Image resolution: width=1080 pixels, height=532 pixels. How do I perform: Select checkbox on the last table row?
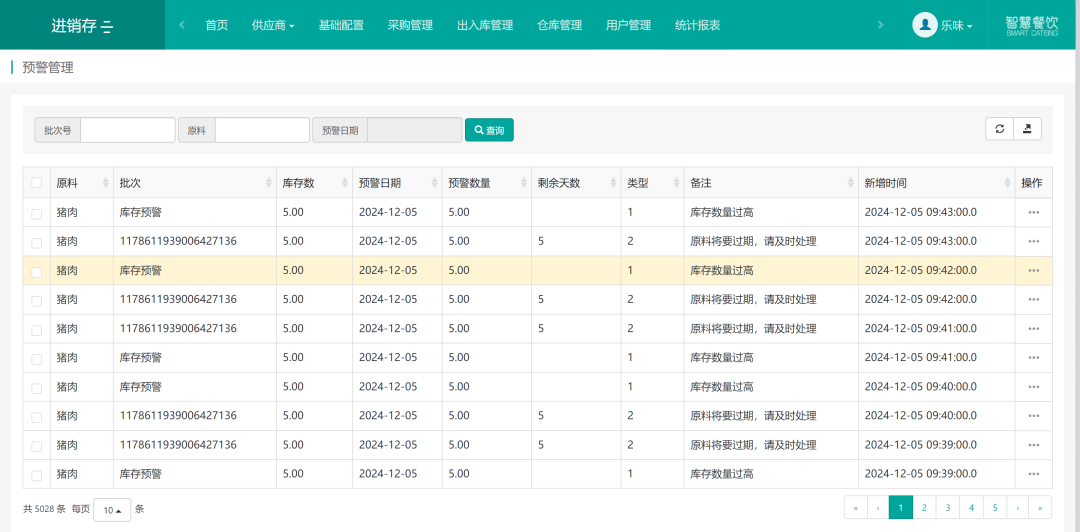click(37, 475)
